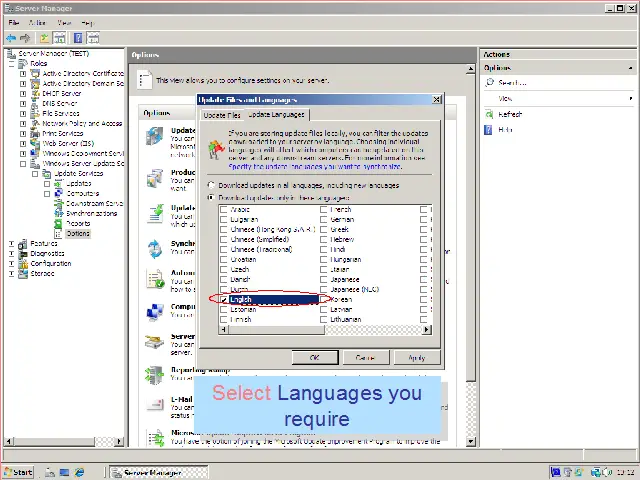Collapse the Update Services tree node
The height and width of the screenshot is (480, 640).
click(x=34, y=173)
